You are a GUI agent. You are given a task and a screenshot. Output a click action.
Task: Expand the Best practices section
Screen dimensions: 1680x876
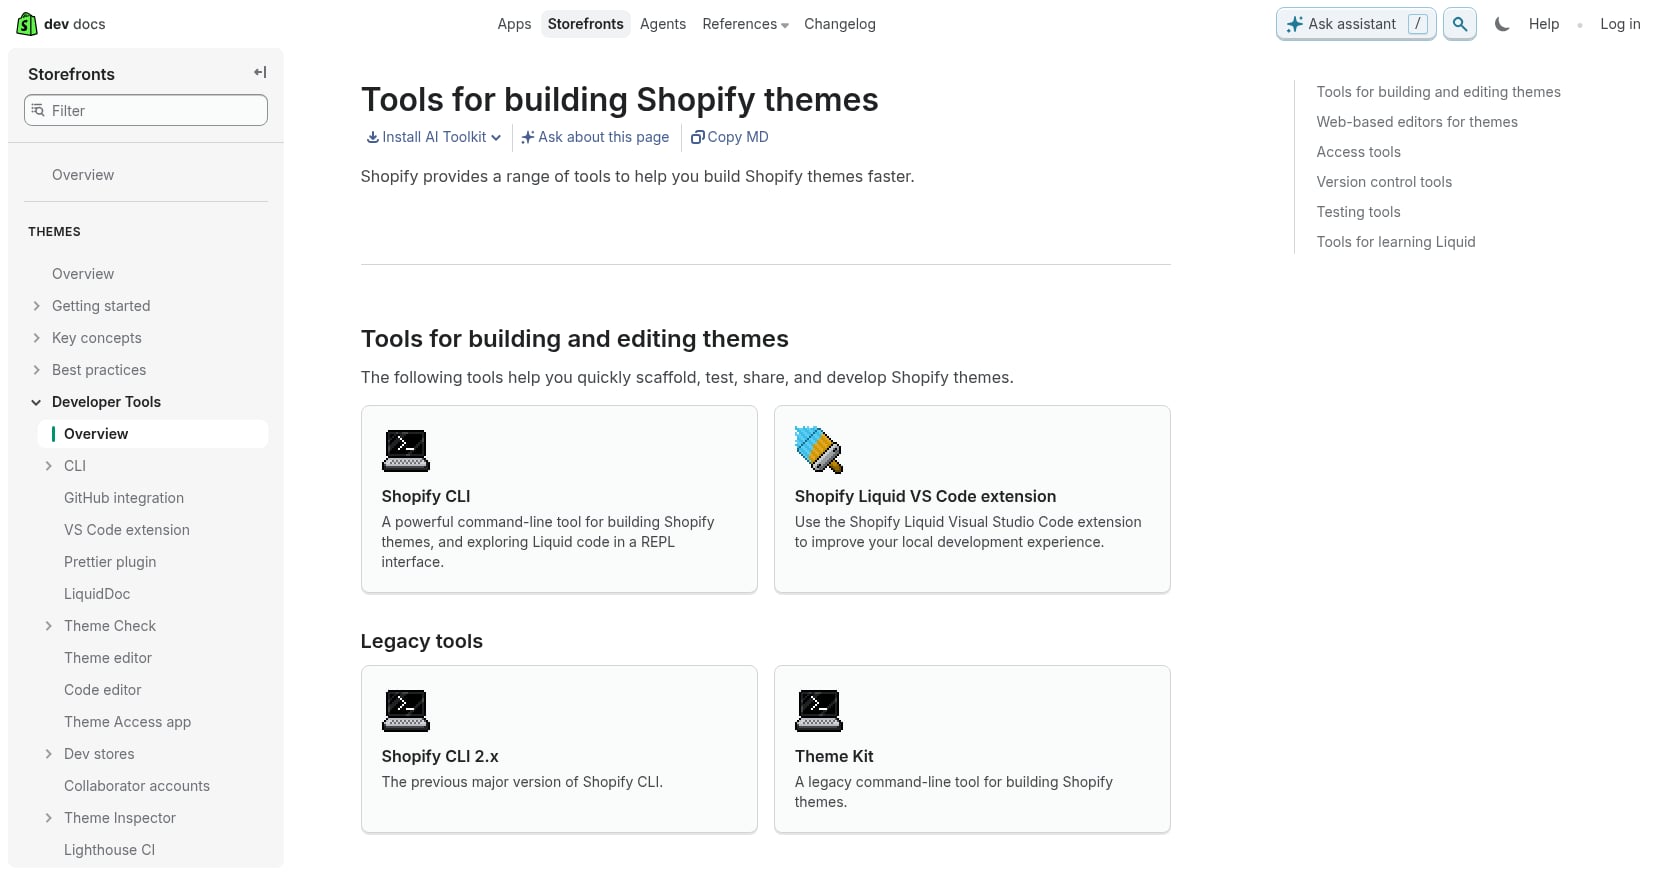(37, 370)
